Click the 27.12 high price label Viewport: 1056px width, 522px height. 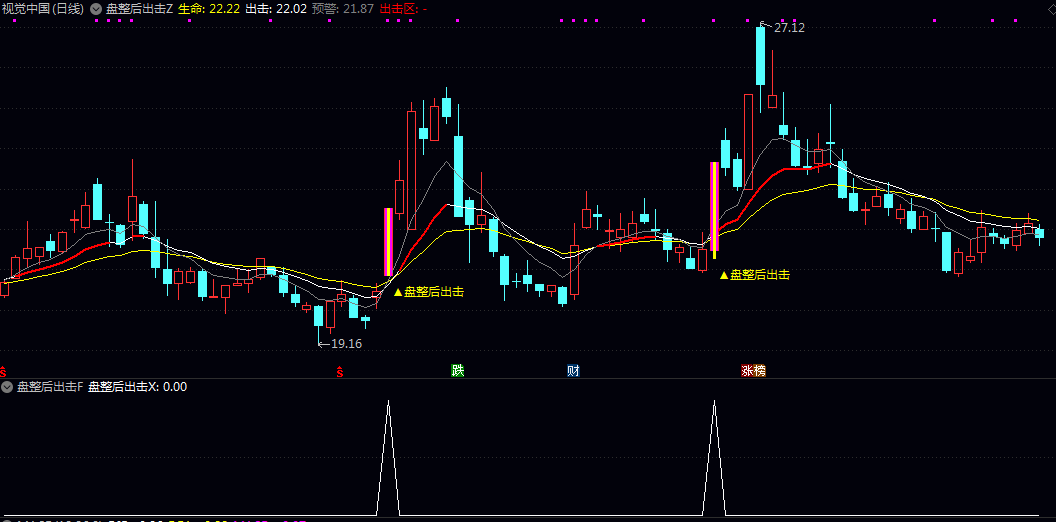pos(789,28)
